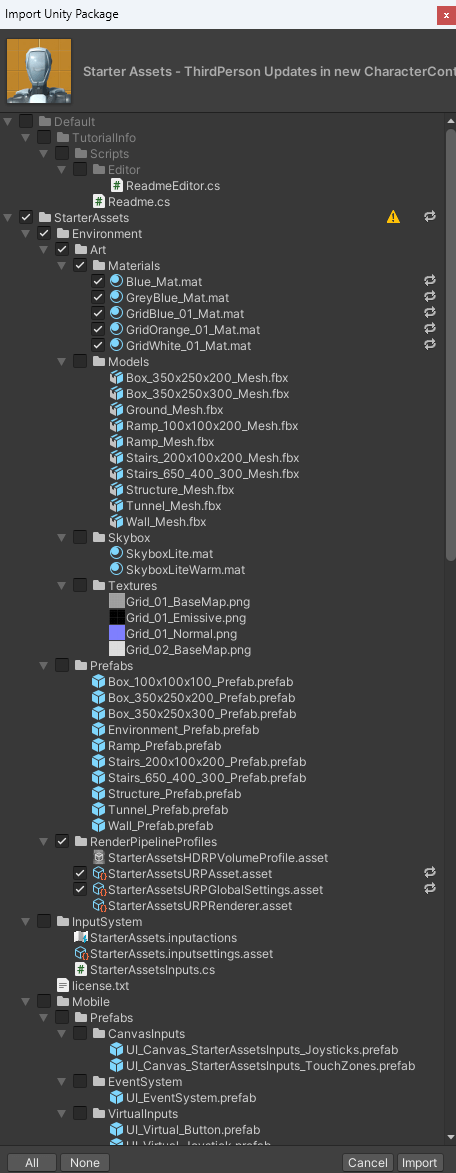Collapse the Prefabs folder under Environment
Screen dimensions: 456x1173
tap(44, 666)
